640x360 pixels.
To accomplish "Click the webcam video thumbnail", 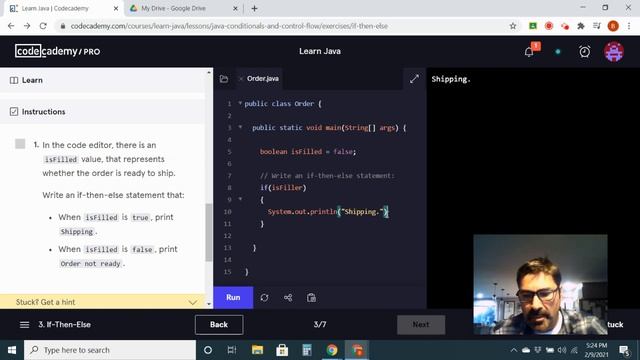I will (540, 284).
